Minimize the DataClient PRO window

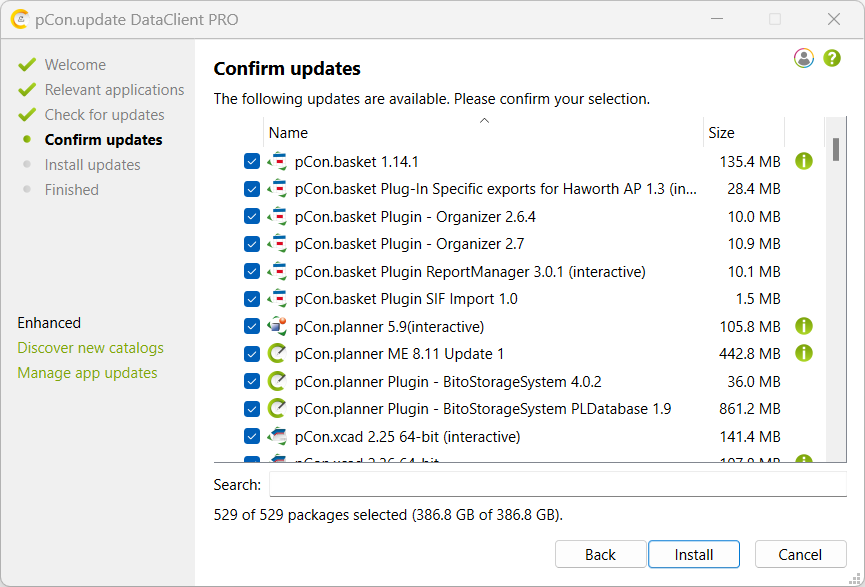[x=717, y=19]
